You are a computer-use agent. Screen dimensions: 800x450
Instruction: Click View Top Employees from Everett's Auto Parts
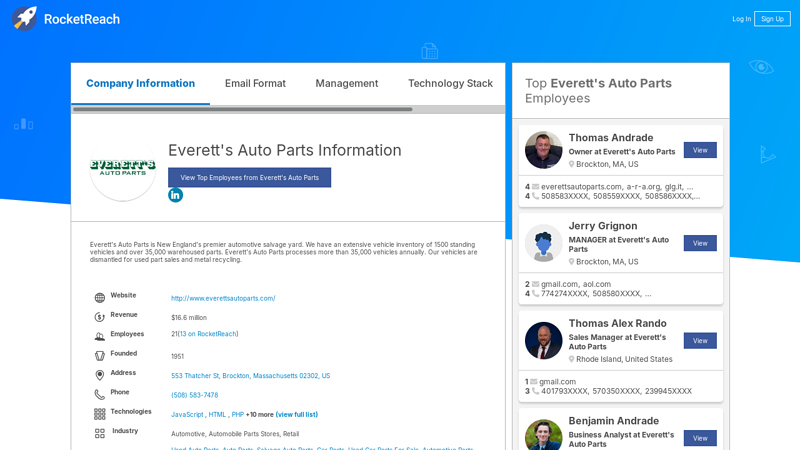point(249,178)
